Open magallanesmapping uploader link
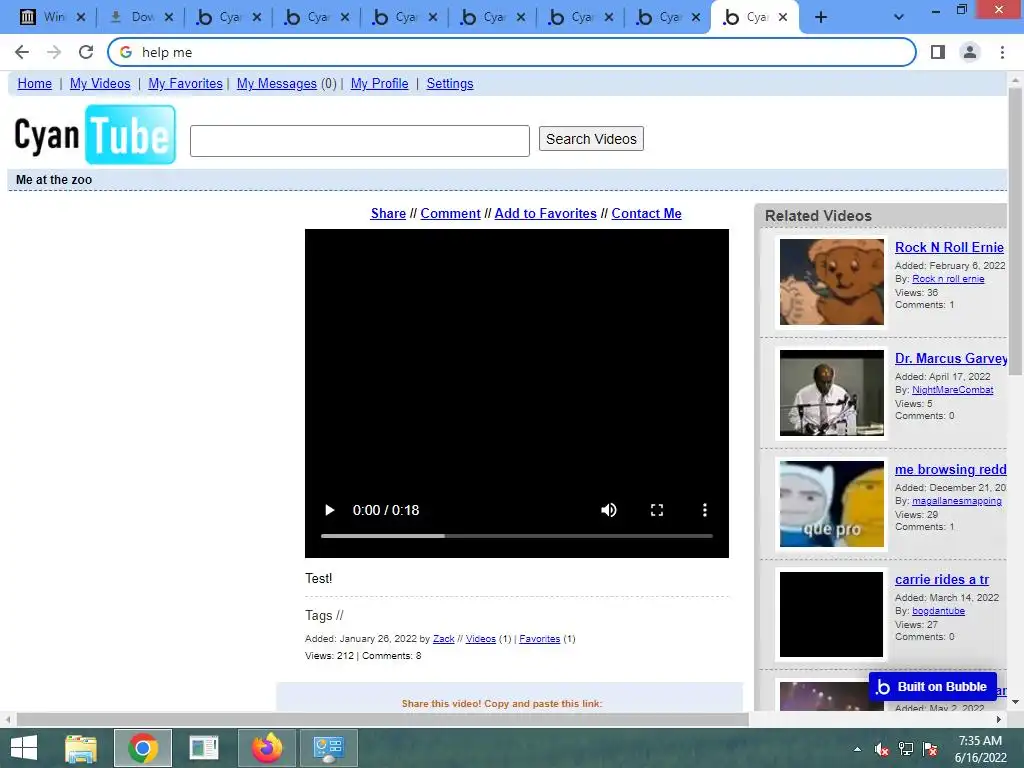This screenshot has width=1024, height=768. [957, 501]
